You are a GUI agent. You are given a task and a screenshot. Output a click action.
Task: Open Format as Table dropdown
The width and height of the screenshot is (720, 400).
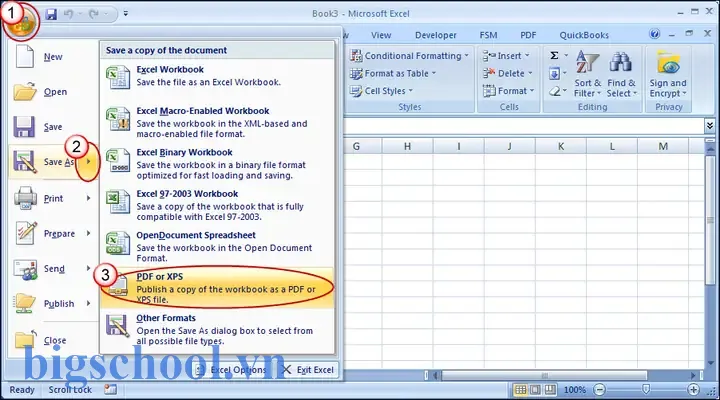click(x=393, y=73)
